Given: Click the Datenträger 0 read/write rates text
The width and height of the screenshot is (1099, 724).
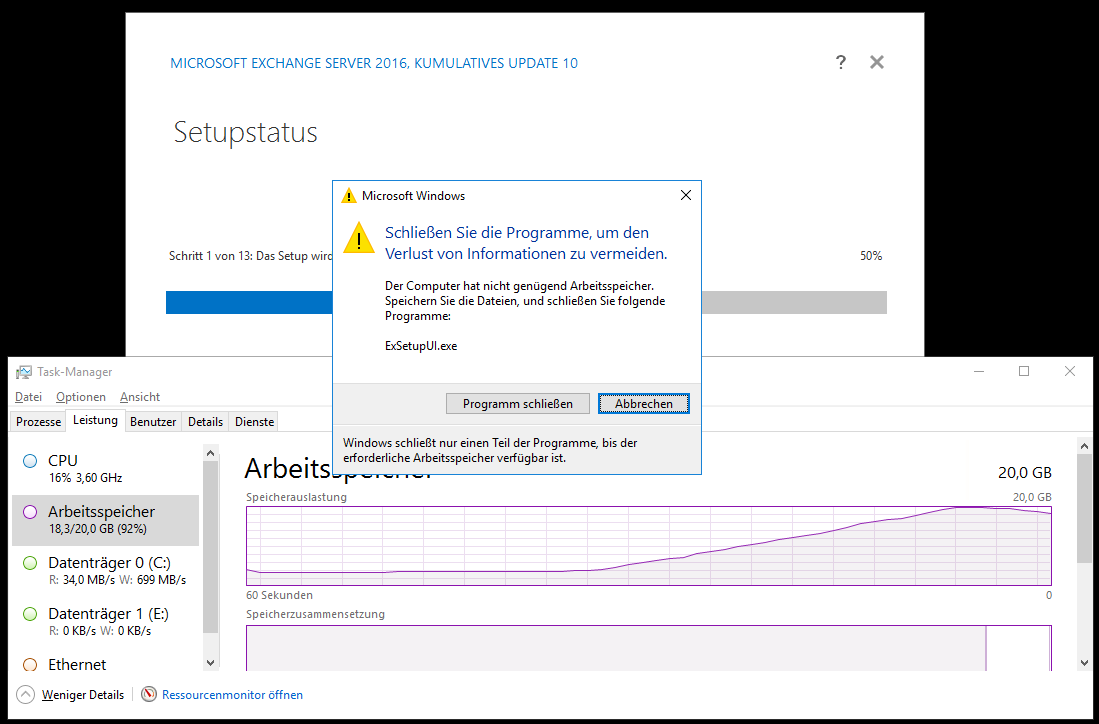Looking at the screenshot, I should coord(117,580).
